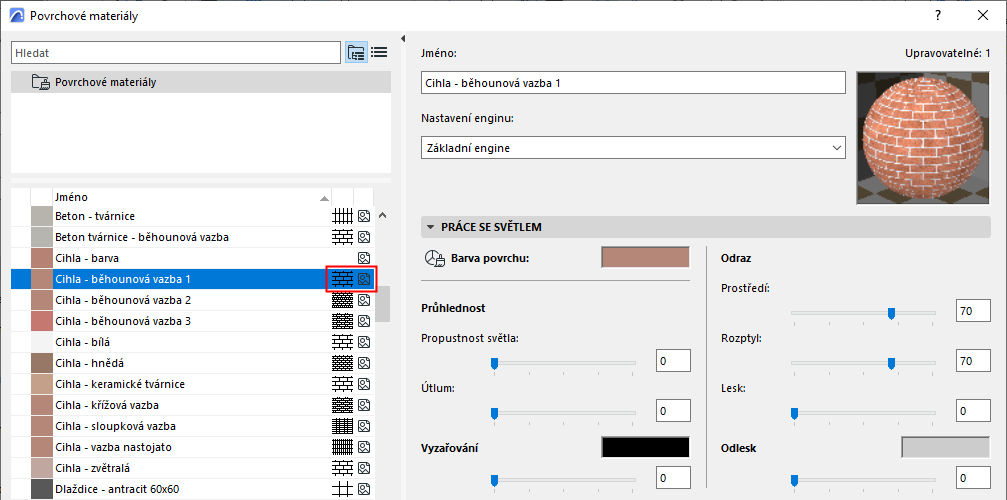Click texture icon of Cihla - vazba nastojato
This screenshot has width=1007, height=500.
(x=364, y=446)
